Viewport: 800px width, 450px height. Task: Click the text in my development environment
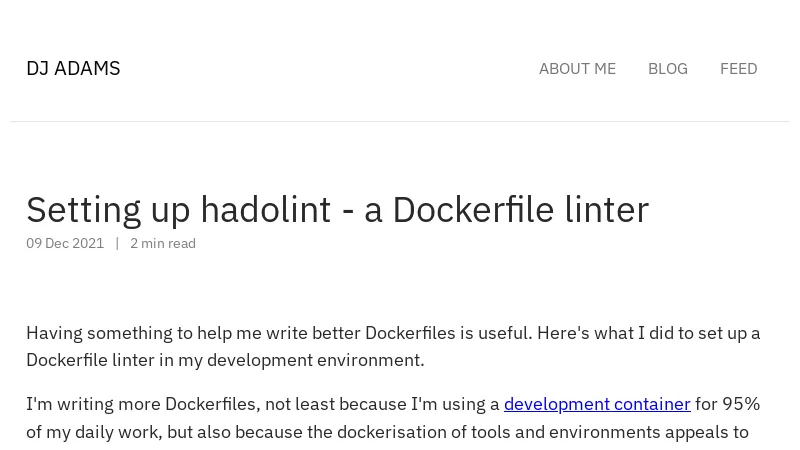[291, 360]
